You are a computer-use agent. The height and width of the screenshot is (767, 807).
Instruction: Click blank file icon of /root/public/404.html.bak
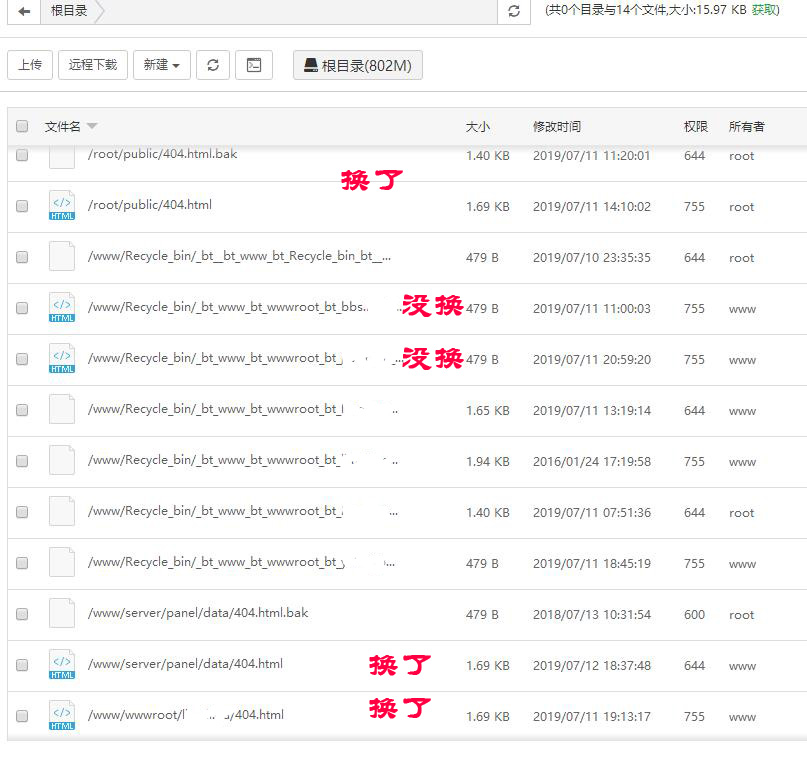click(x=62, y=156)
